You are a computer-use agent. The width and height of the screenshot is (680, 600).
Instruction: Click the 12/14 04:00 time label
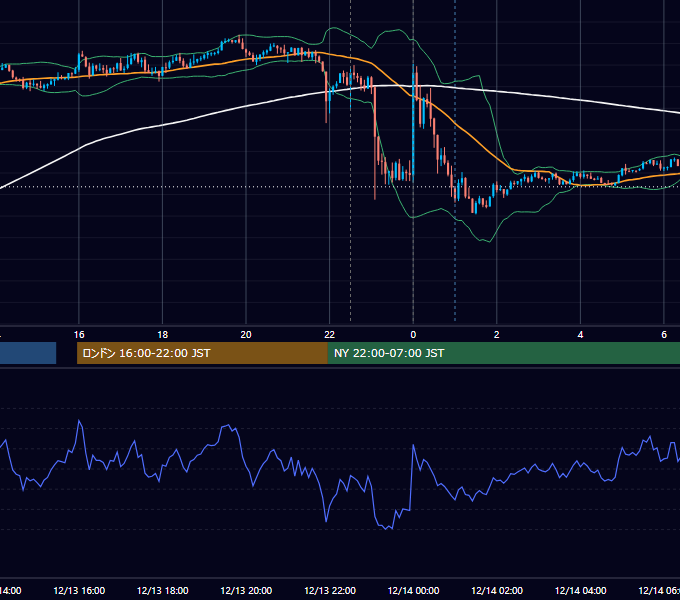click(581, 590)
